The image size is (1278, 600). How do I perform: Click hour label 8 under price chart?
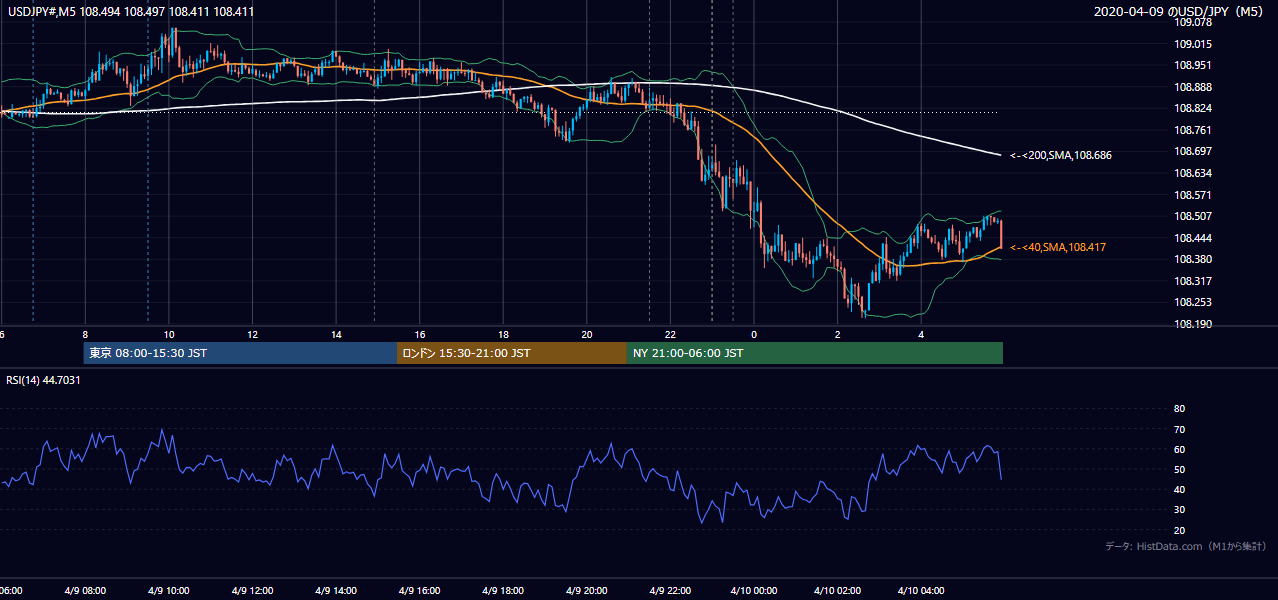coord(85,334)
